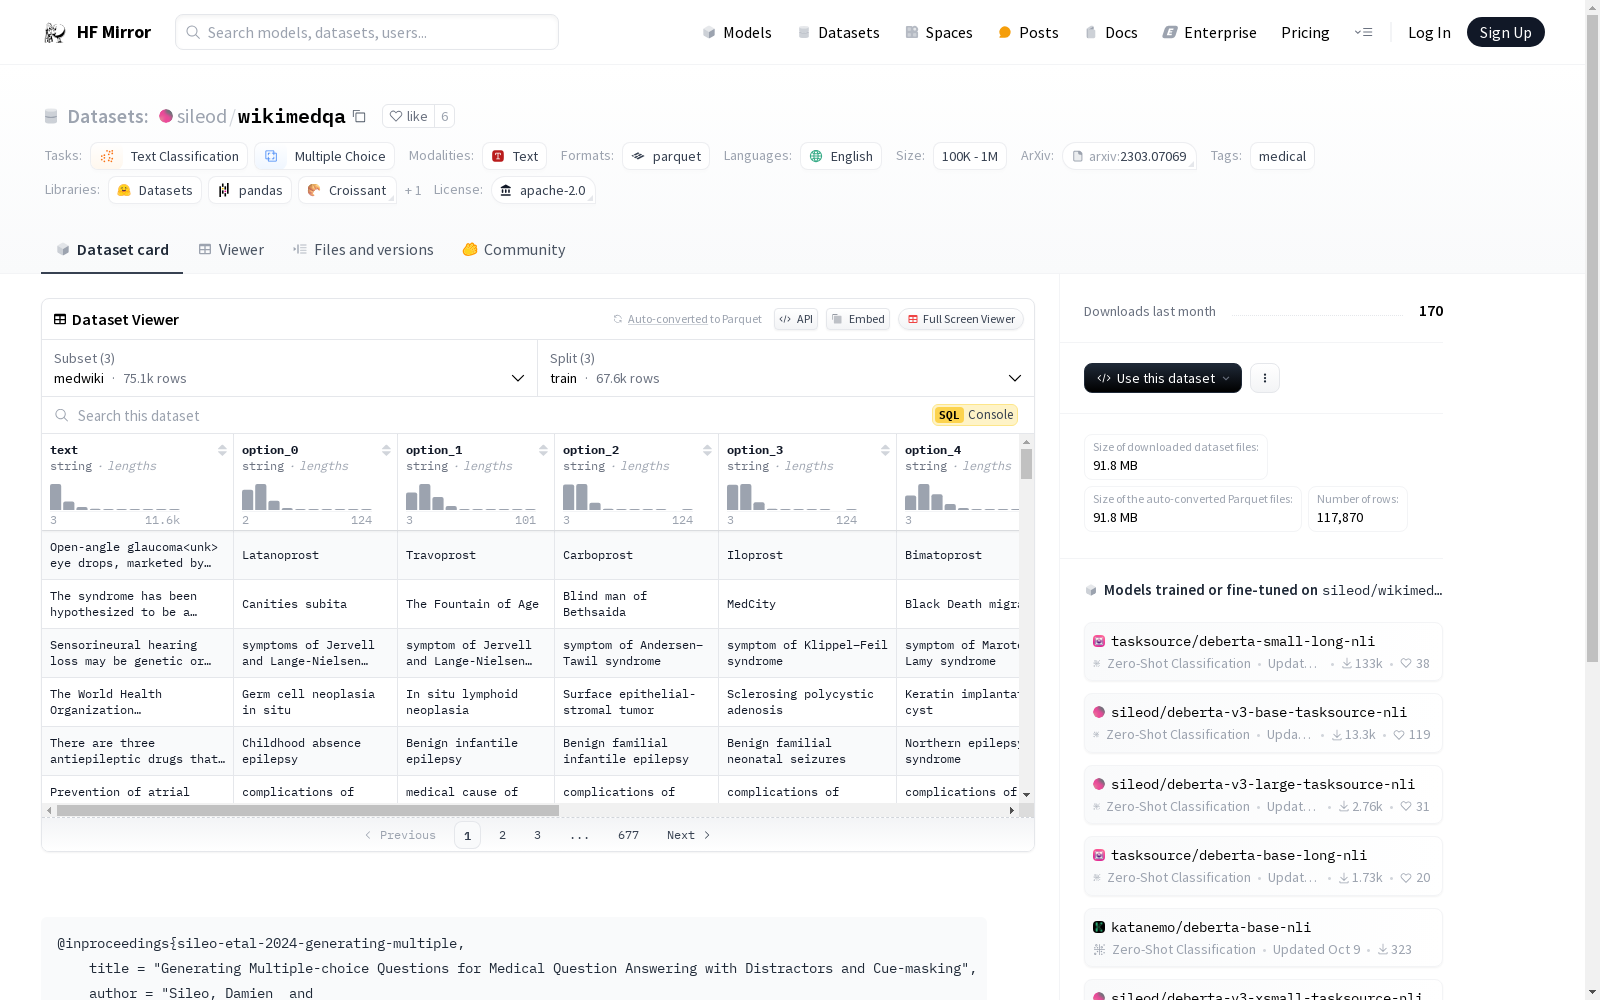Click the Text Classification task tag
Viewport: 1600px width, 1000px height.
click(169, 156)
